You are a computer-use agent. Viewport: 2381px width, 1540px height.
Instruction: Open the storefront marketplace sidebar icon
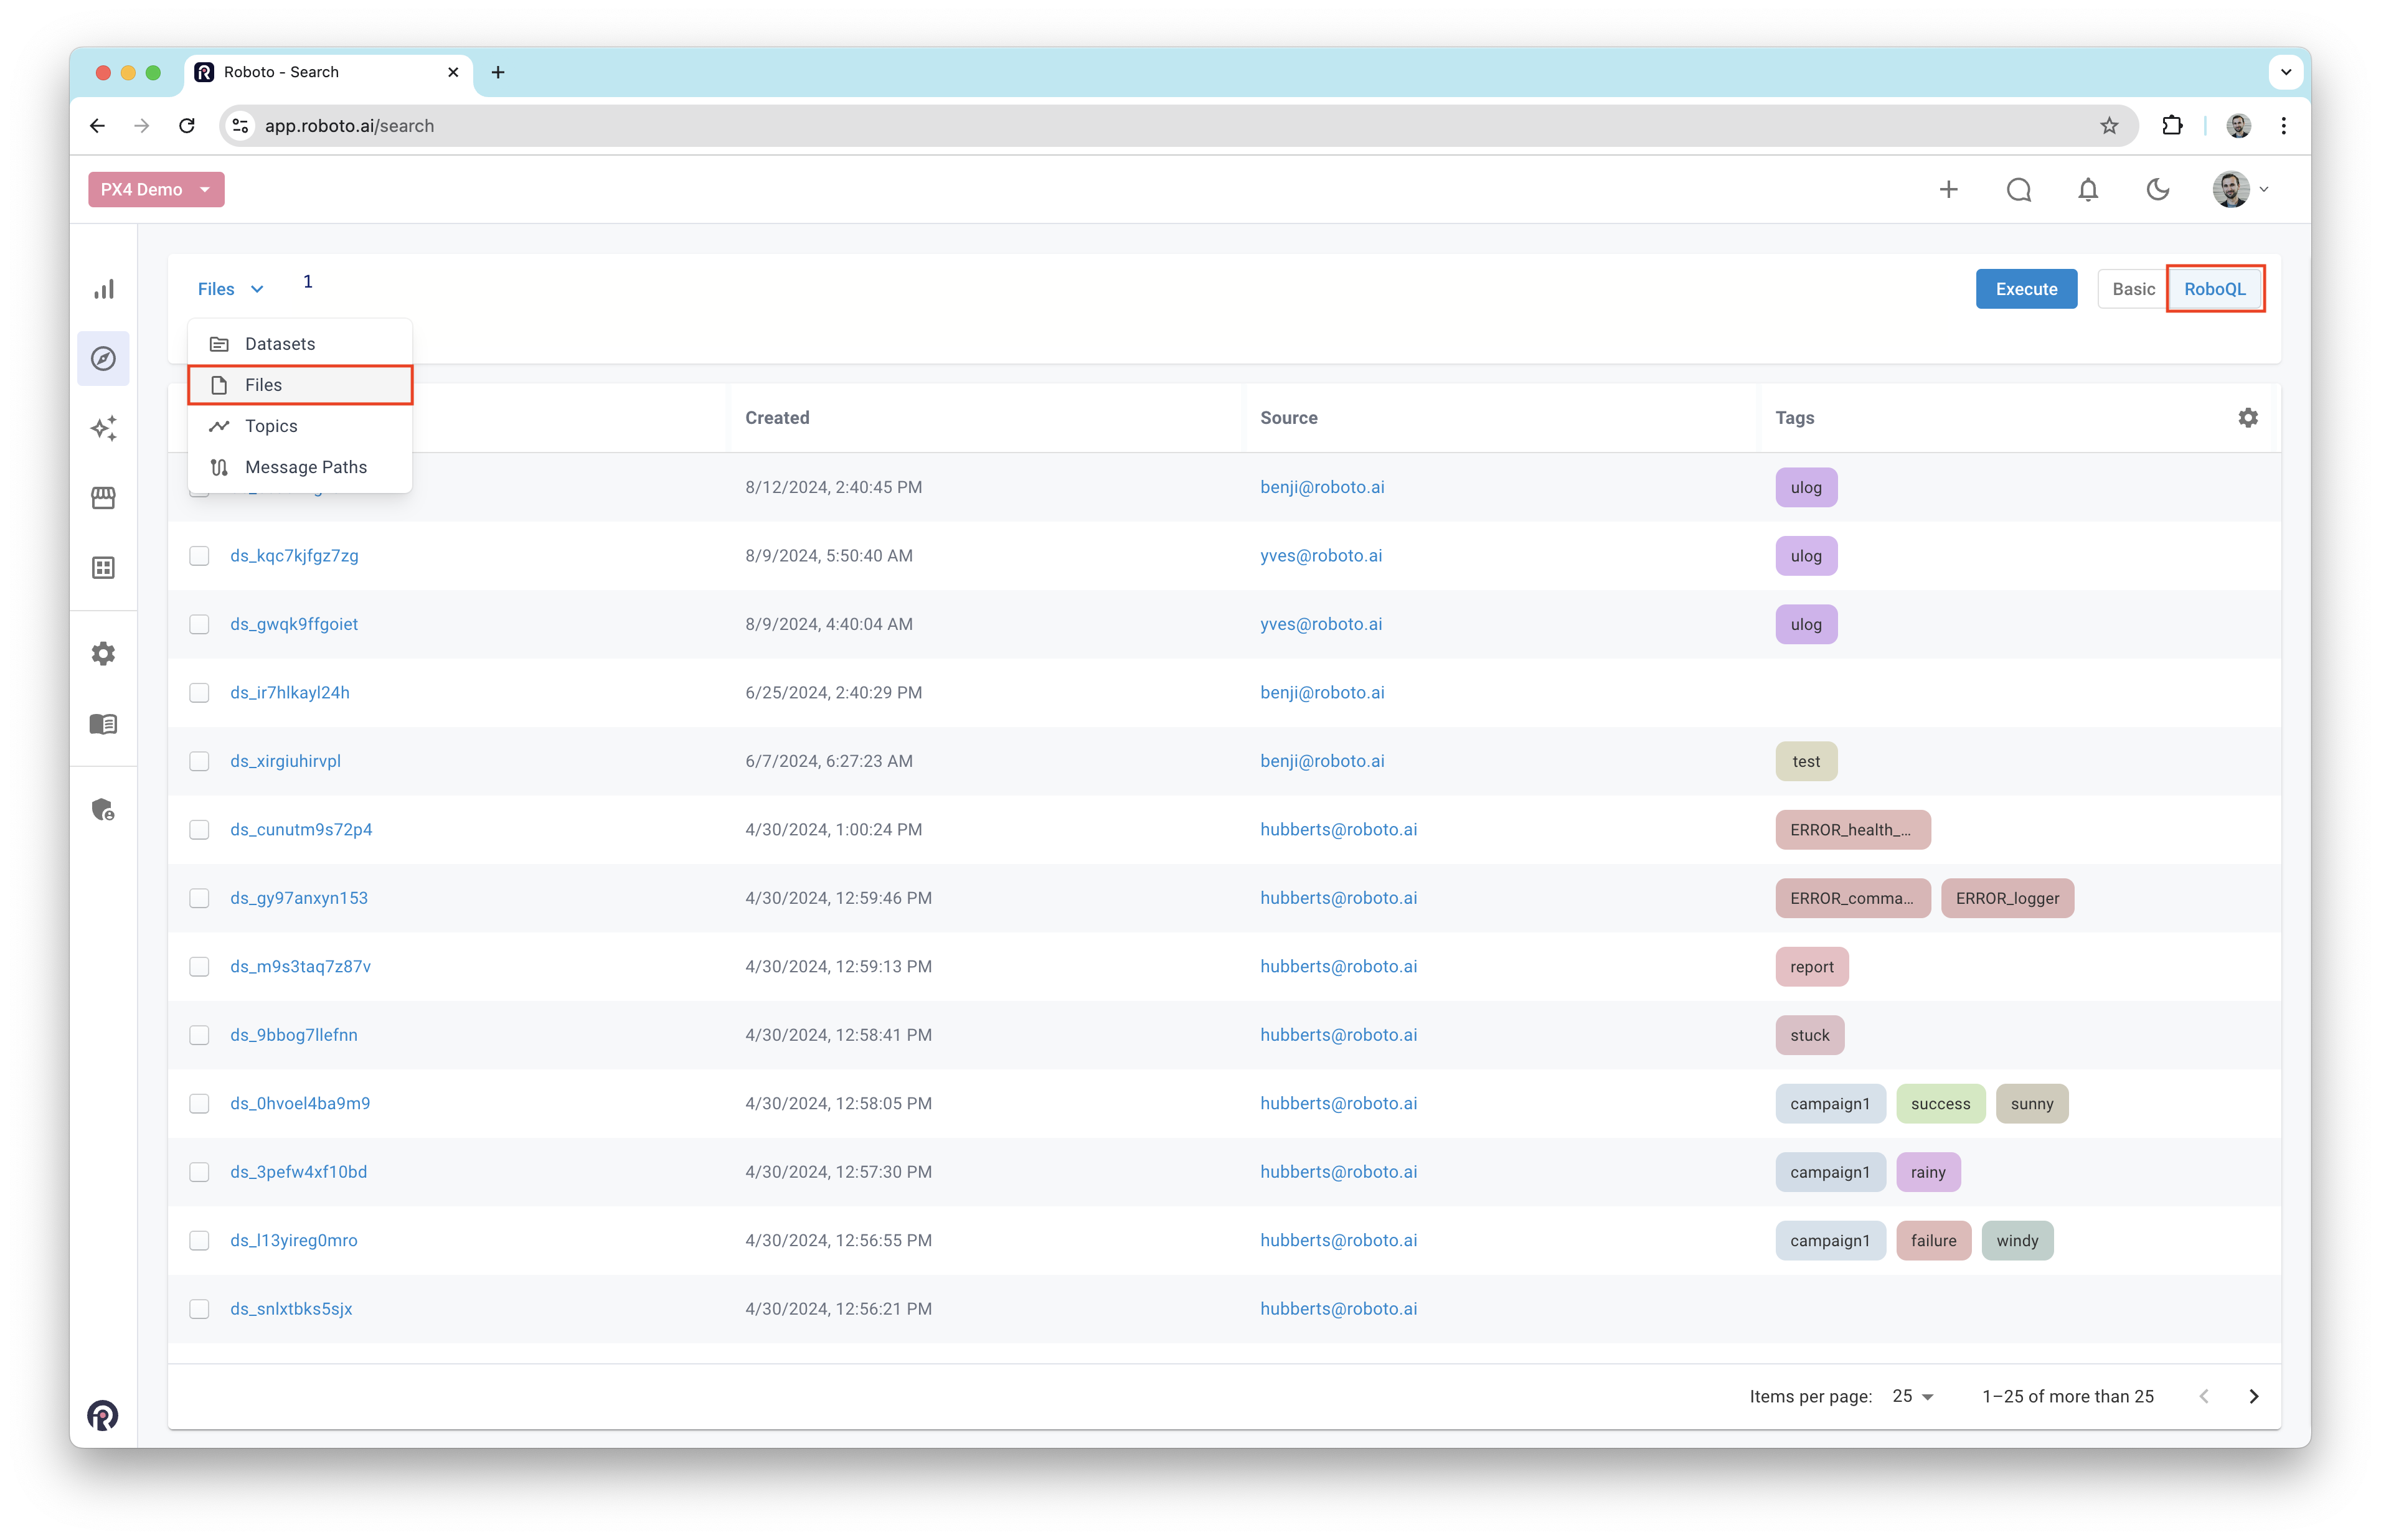tap(103, 498)
